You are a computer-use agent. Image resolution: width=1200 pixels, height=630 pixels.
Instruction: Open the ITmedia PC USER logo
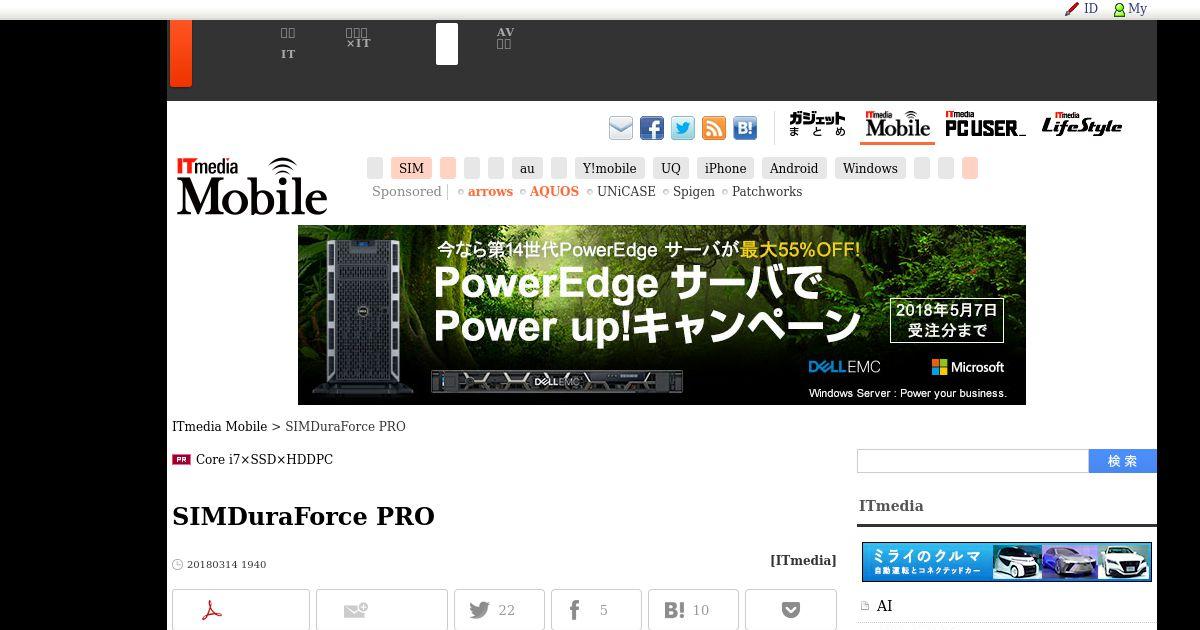[985, 125]
